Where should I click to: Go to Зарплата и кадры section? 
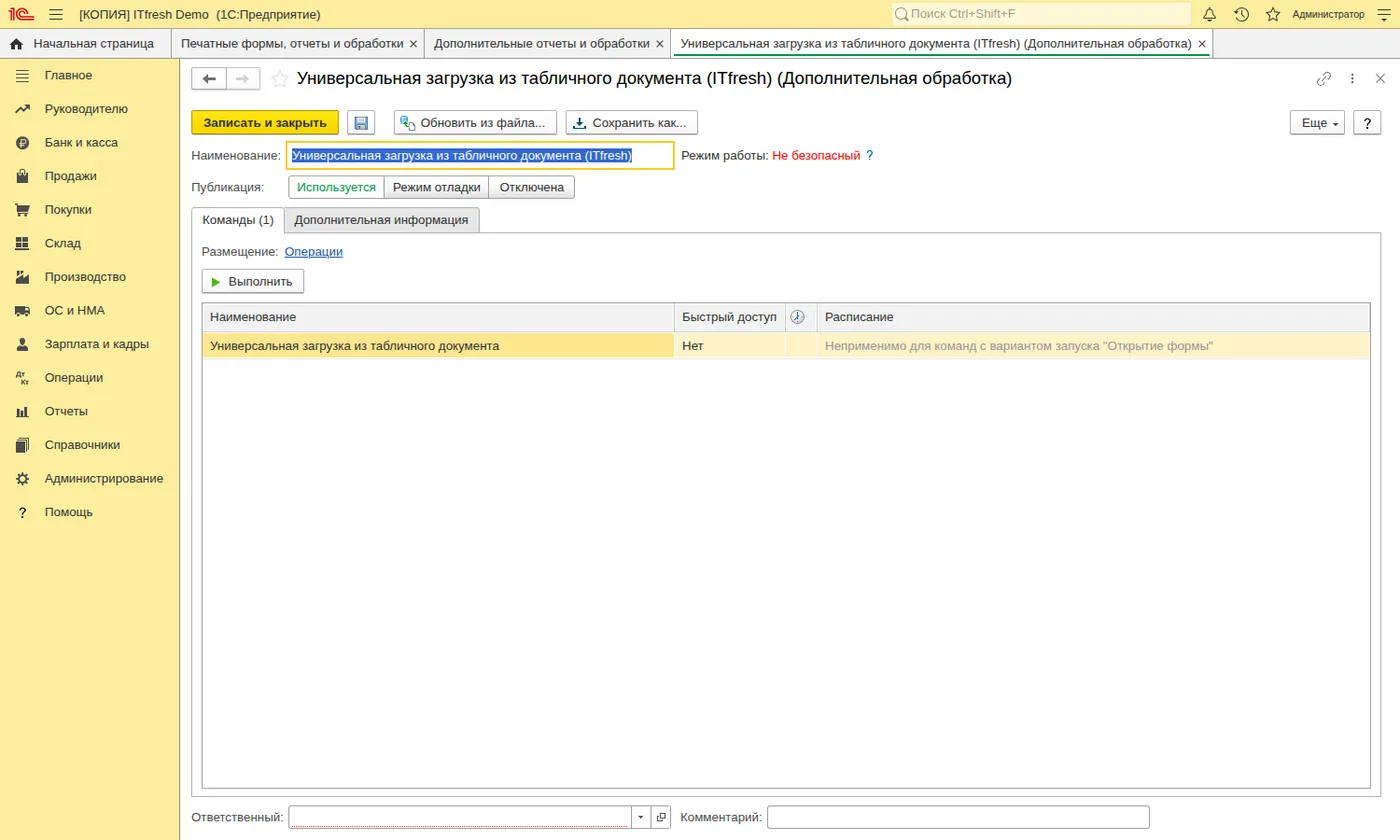(97, 344)
